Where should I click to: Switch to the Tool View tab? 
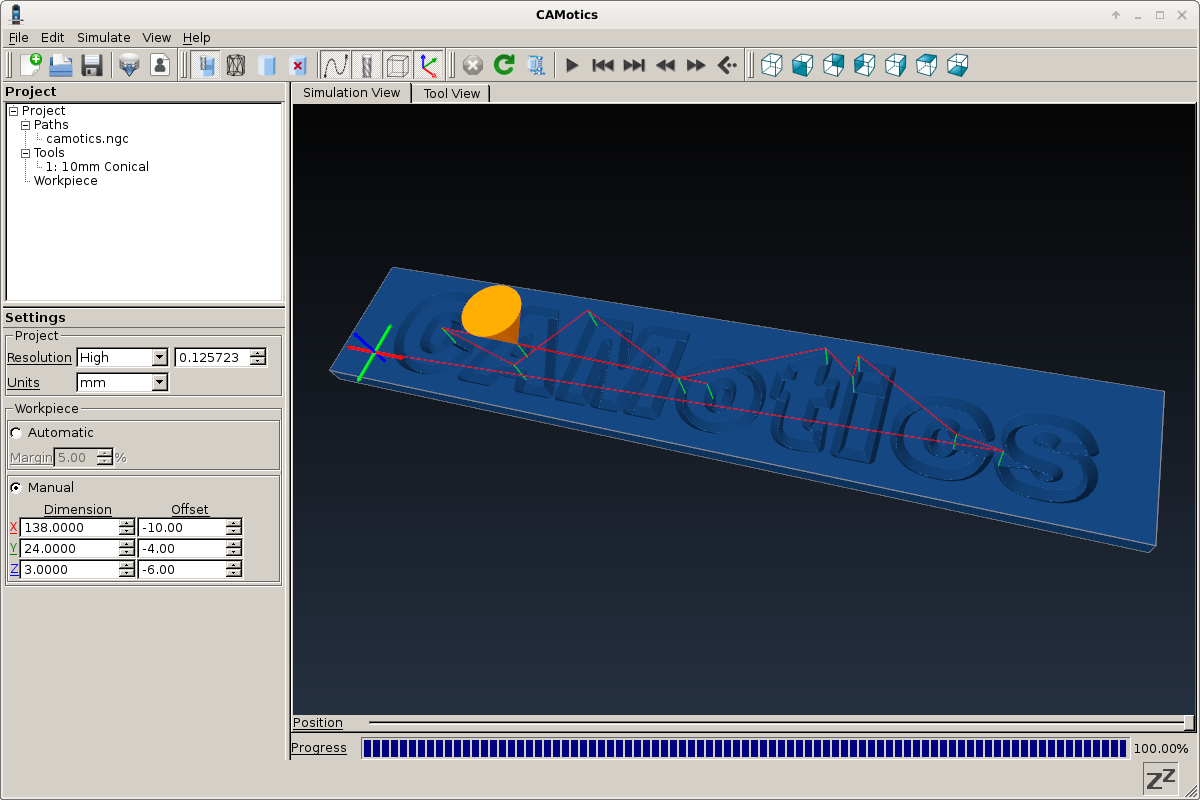[452, 93]
